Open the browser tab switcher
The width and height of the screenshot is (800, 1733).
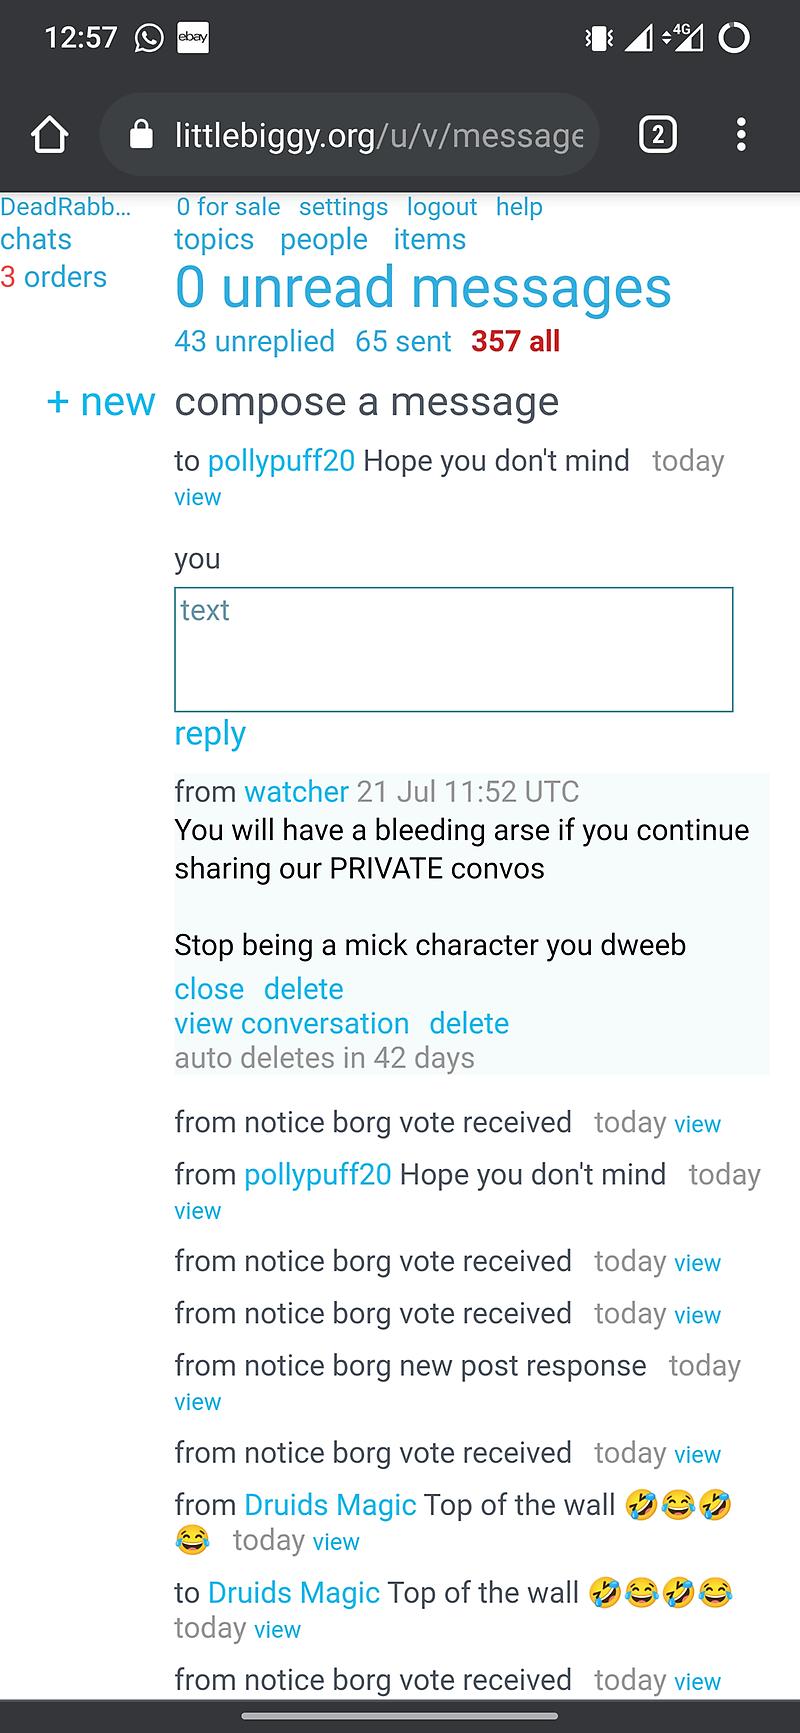tap(657, 135)
